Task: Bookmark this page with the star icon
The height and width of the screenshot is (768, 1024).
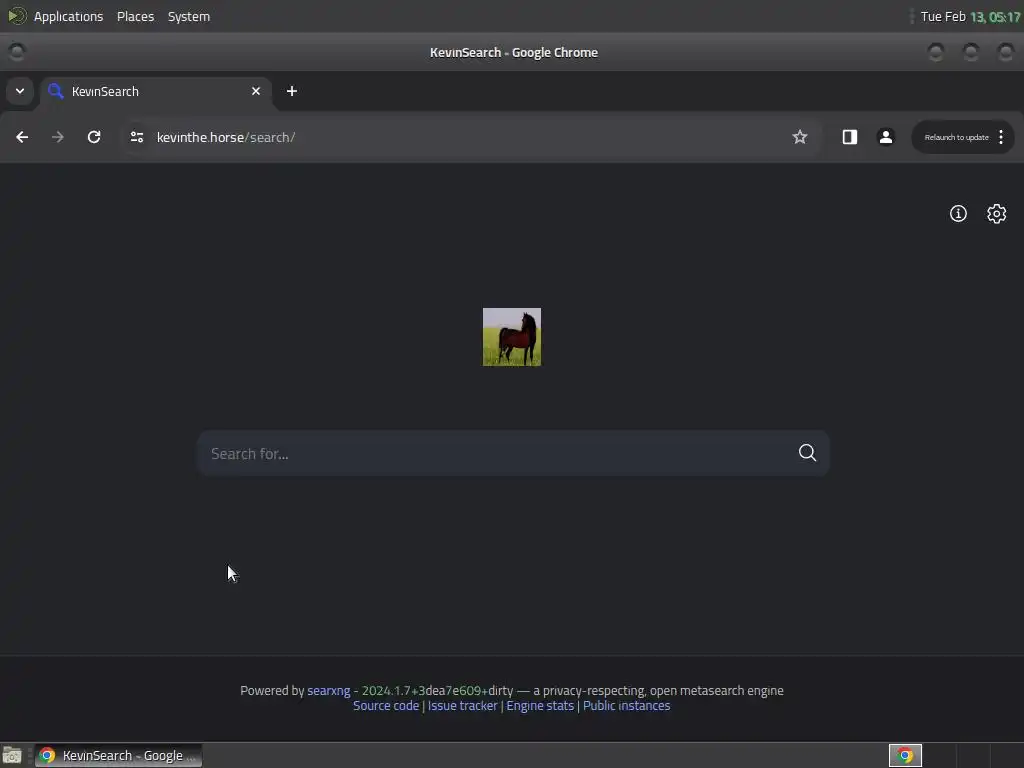Action: click(x=799, y=137)
